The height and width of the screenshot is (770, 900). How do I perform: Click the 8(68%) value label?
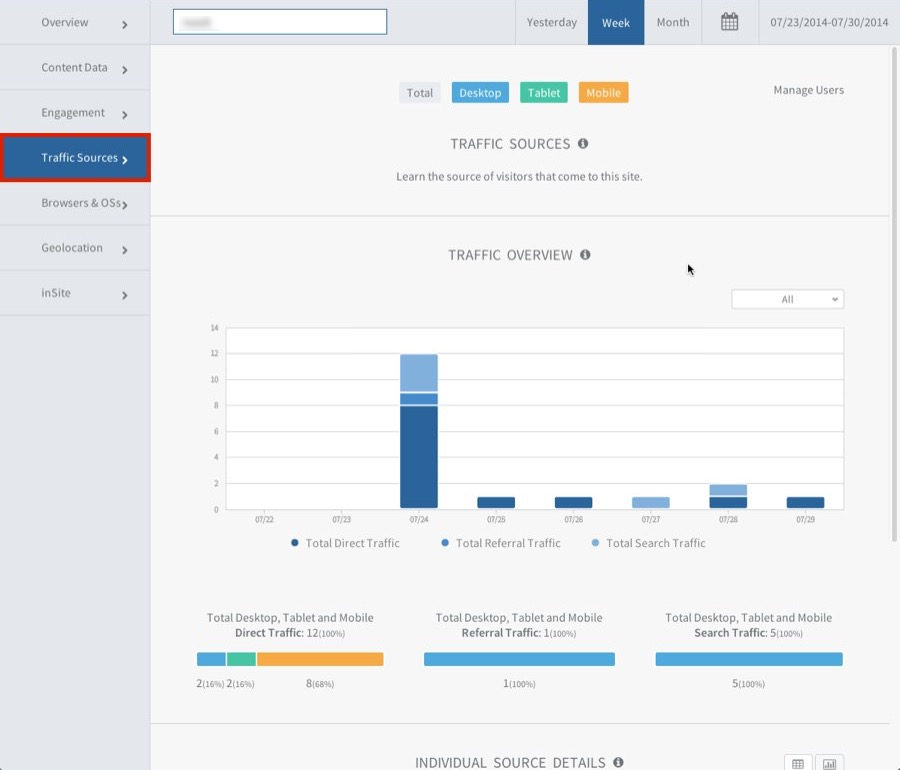(320, 683)
